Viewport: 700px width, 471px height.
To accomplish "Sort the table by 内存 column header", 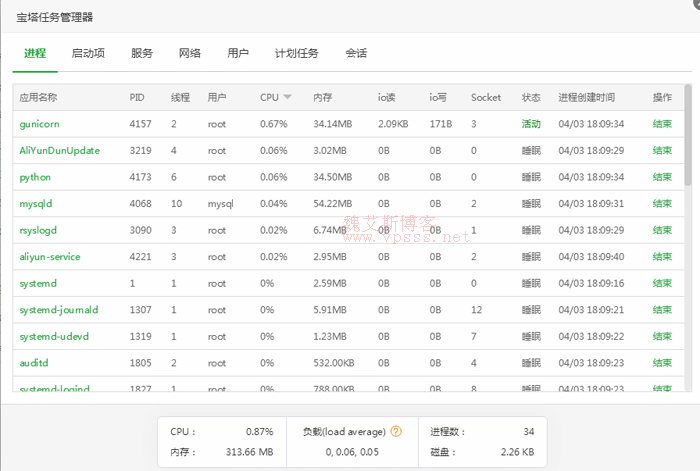I will pos(323,98).
